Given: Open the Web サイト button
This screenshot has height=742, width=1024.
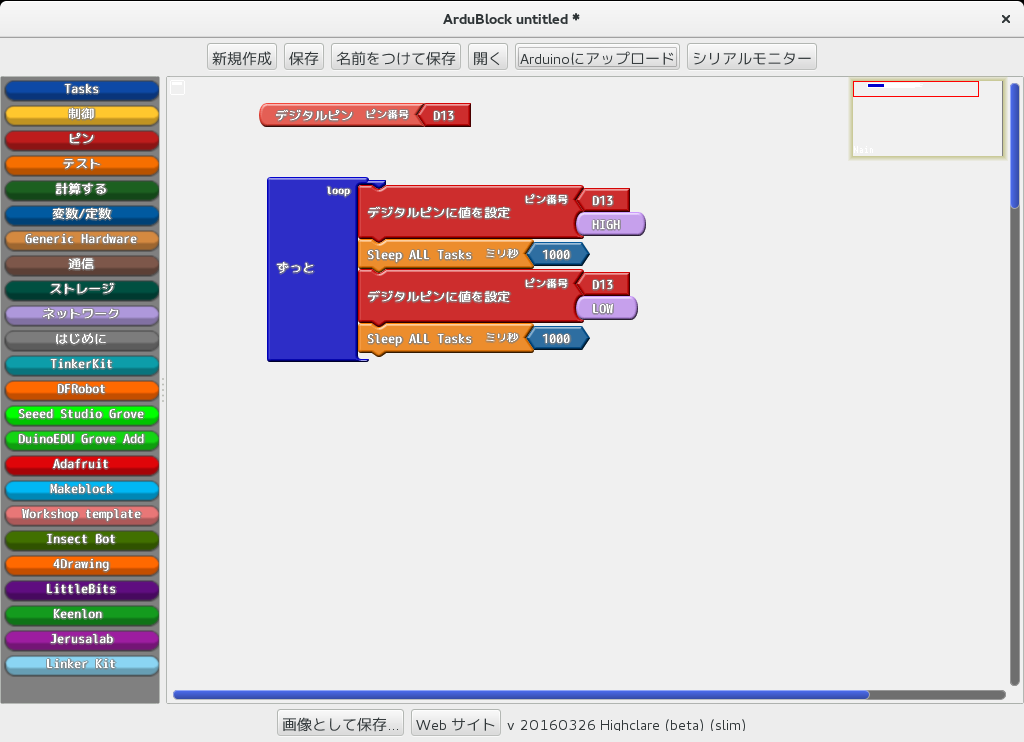Looking at the screenshot, I should [456, 724].
